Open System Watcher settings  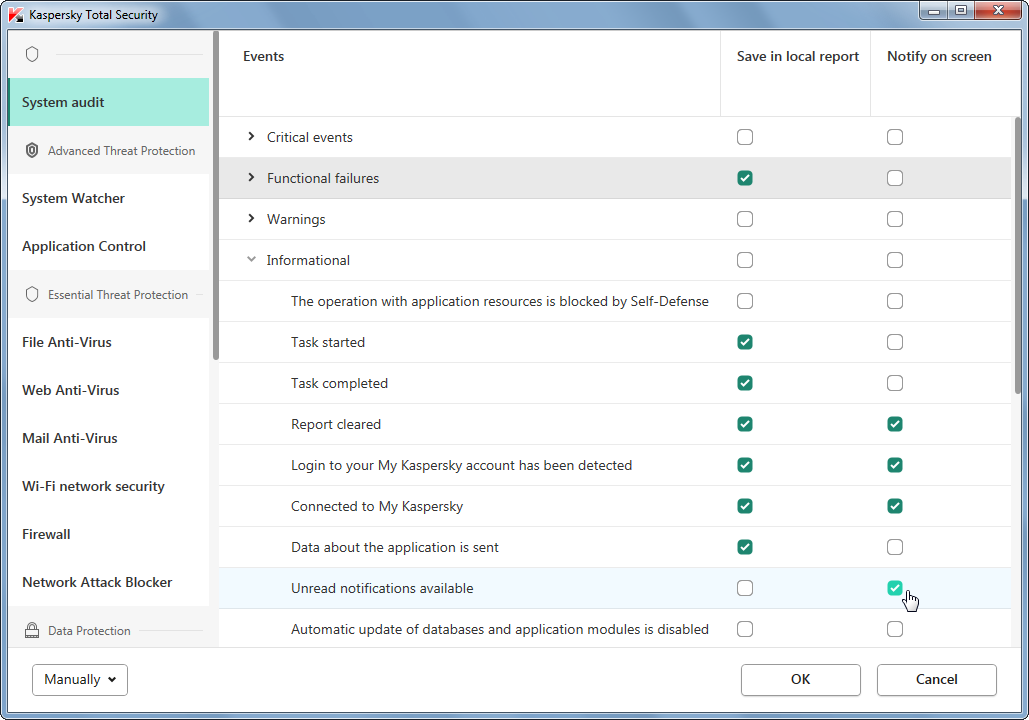click(x=109, y=198)
